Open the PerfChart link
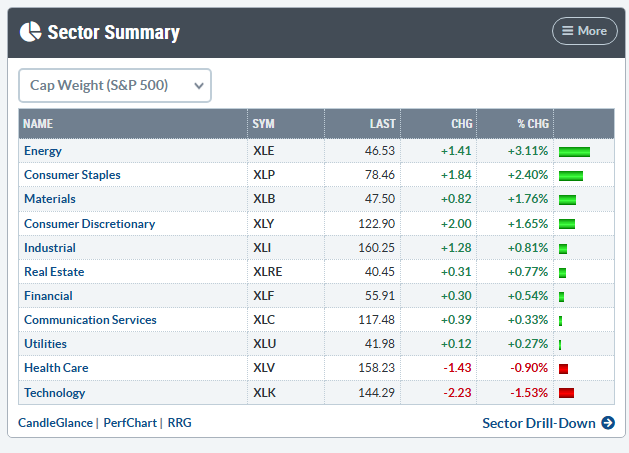 click(130, 423)
